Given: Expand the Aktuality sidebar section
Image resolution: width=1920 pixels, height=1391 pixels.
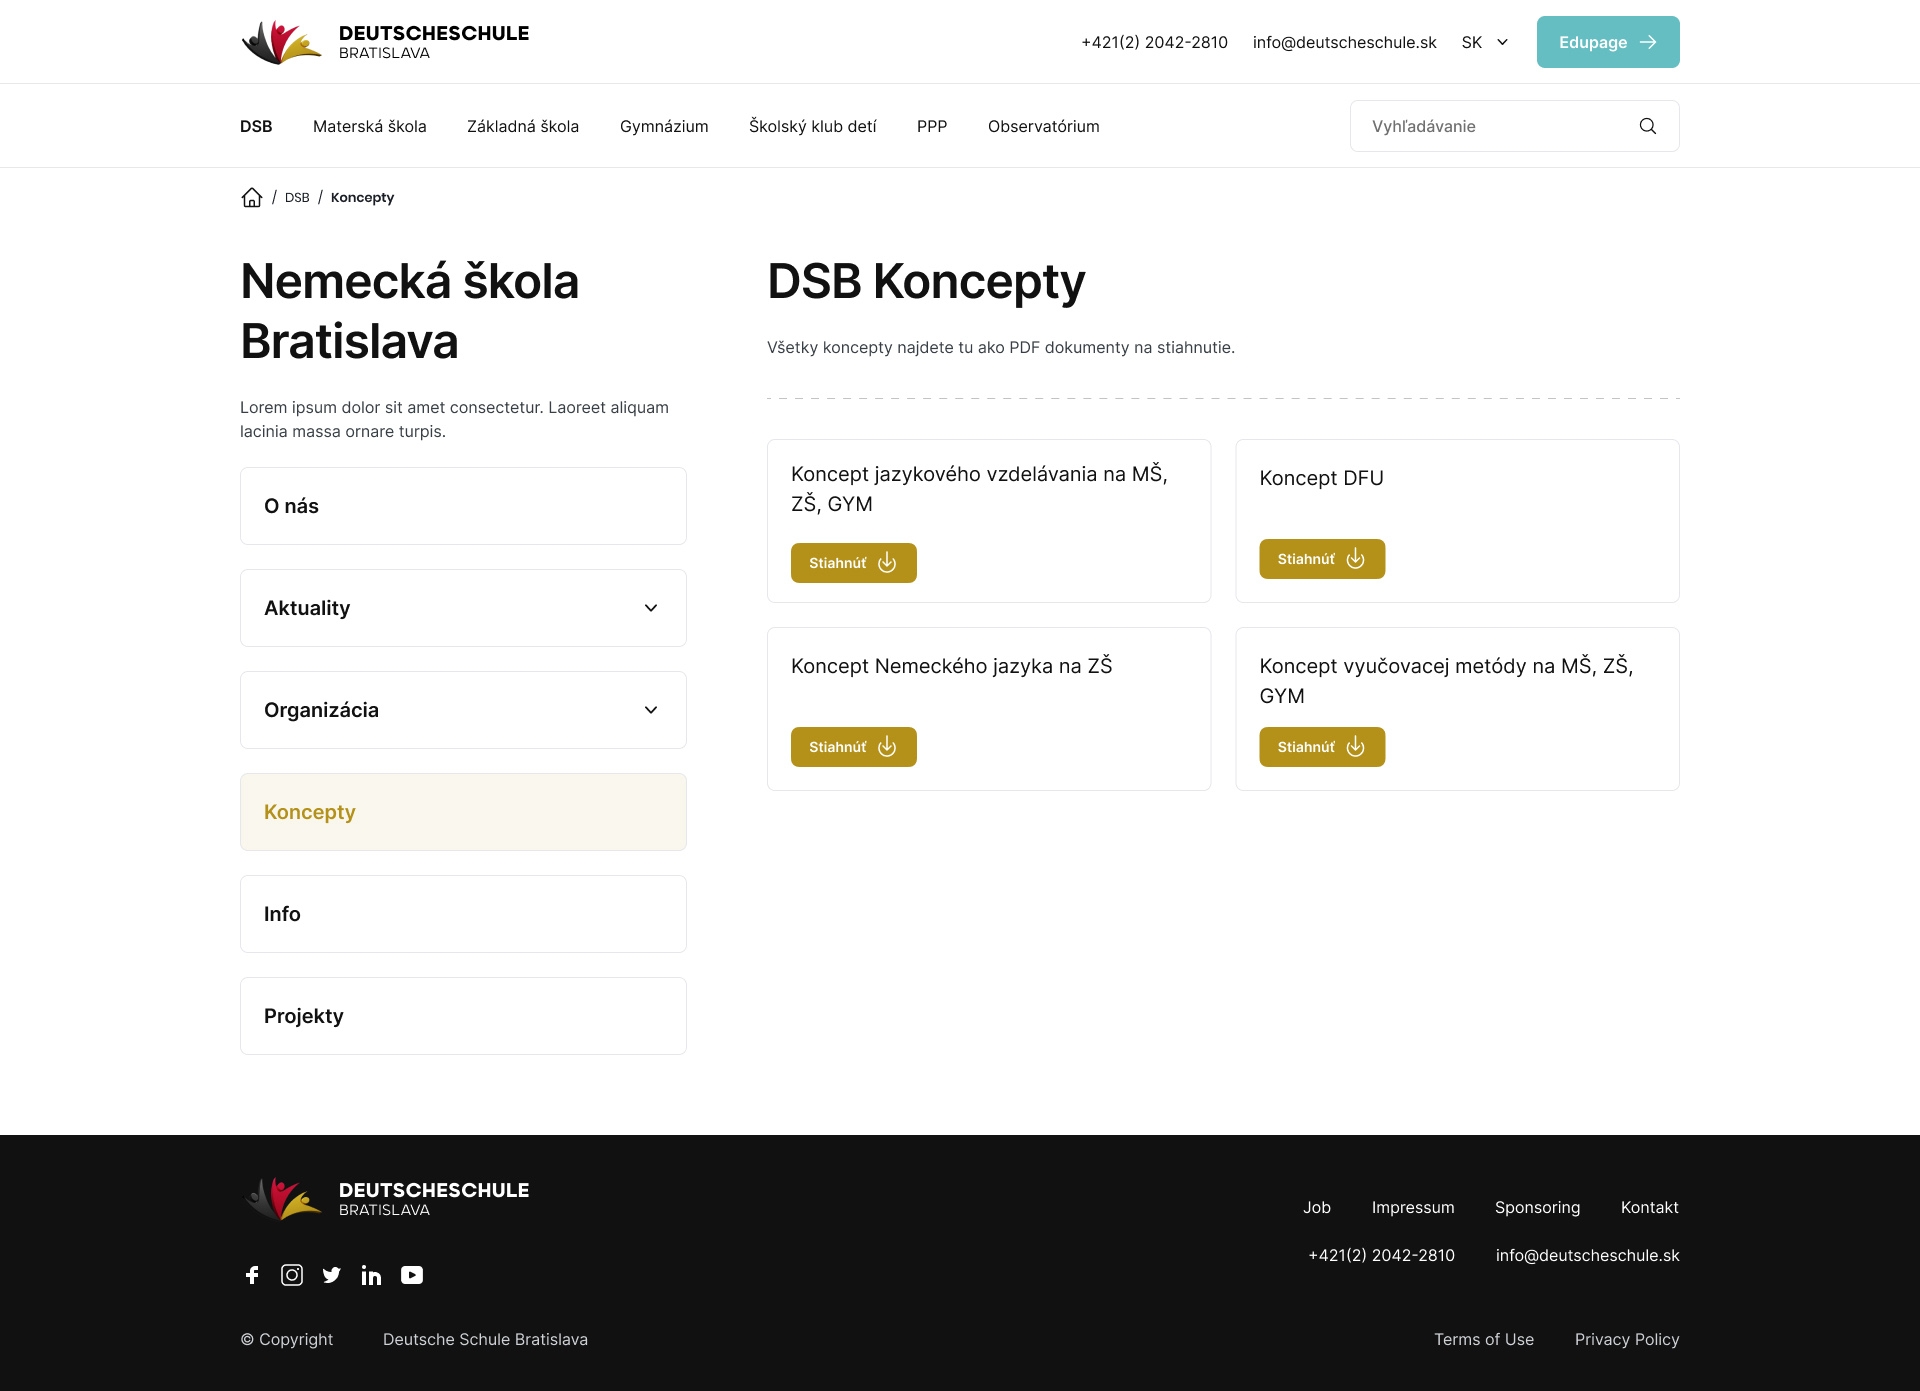Looking at the screenshot, I should 463,608.
